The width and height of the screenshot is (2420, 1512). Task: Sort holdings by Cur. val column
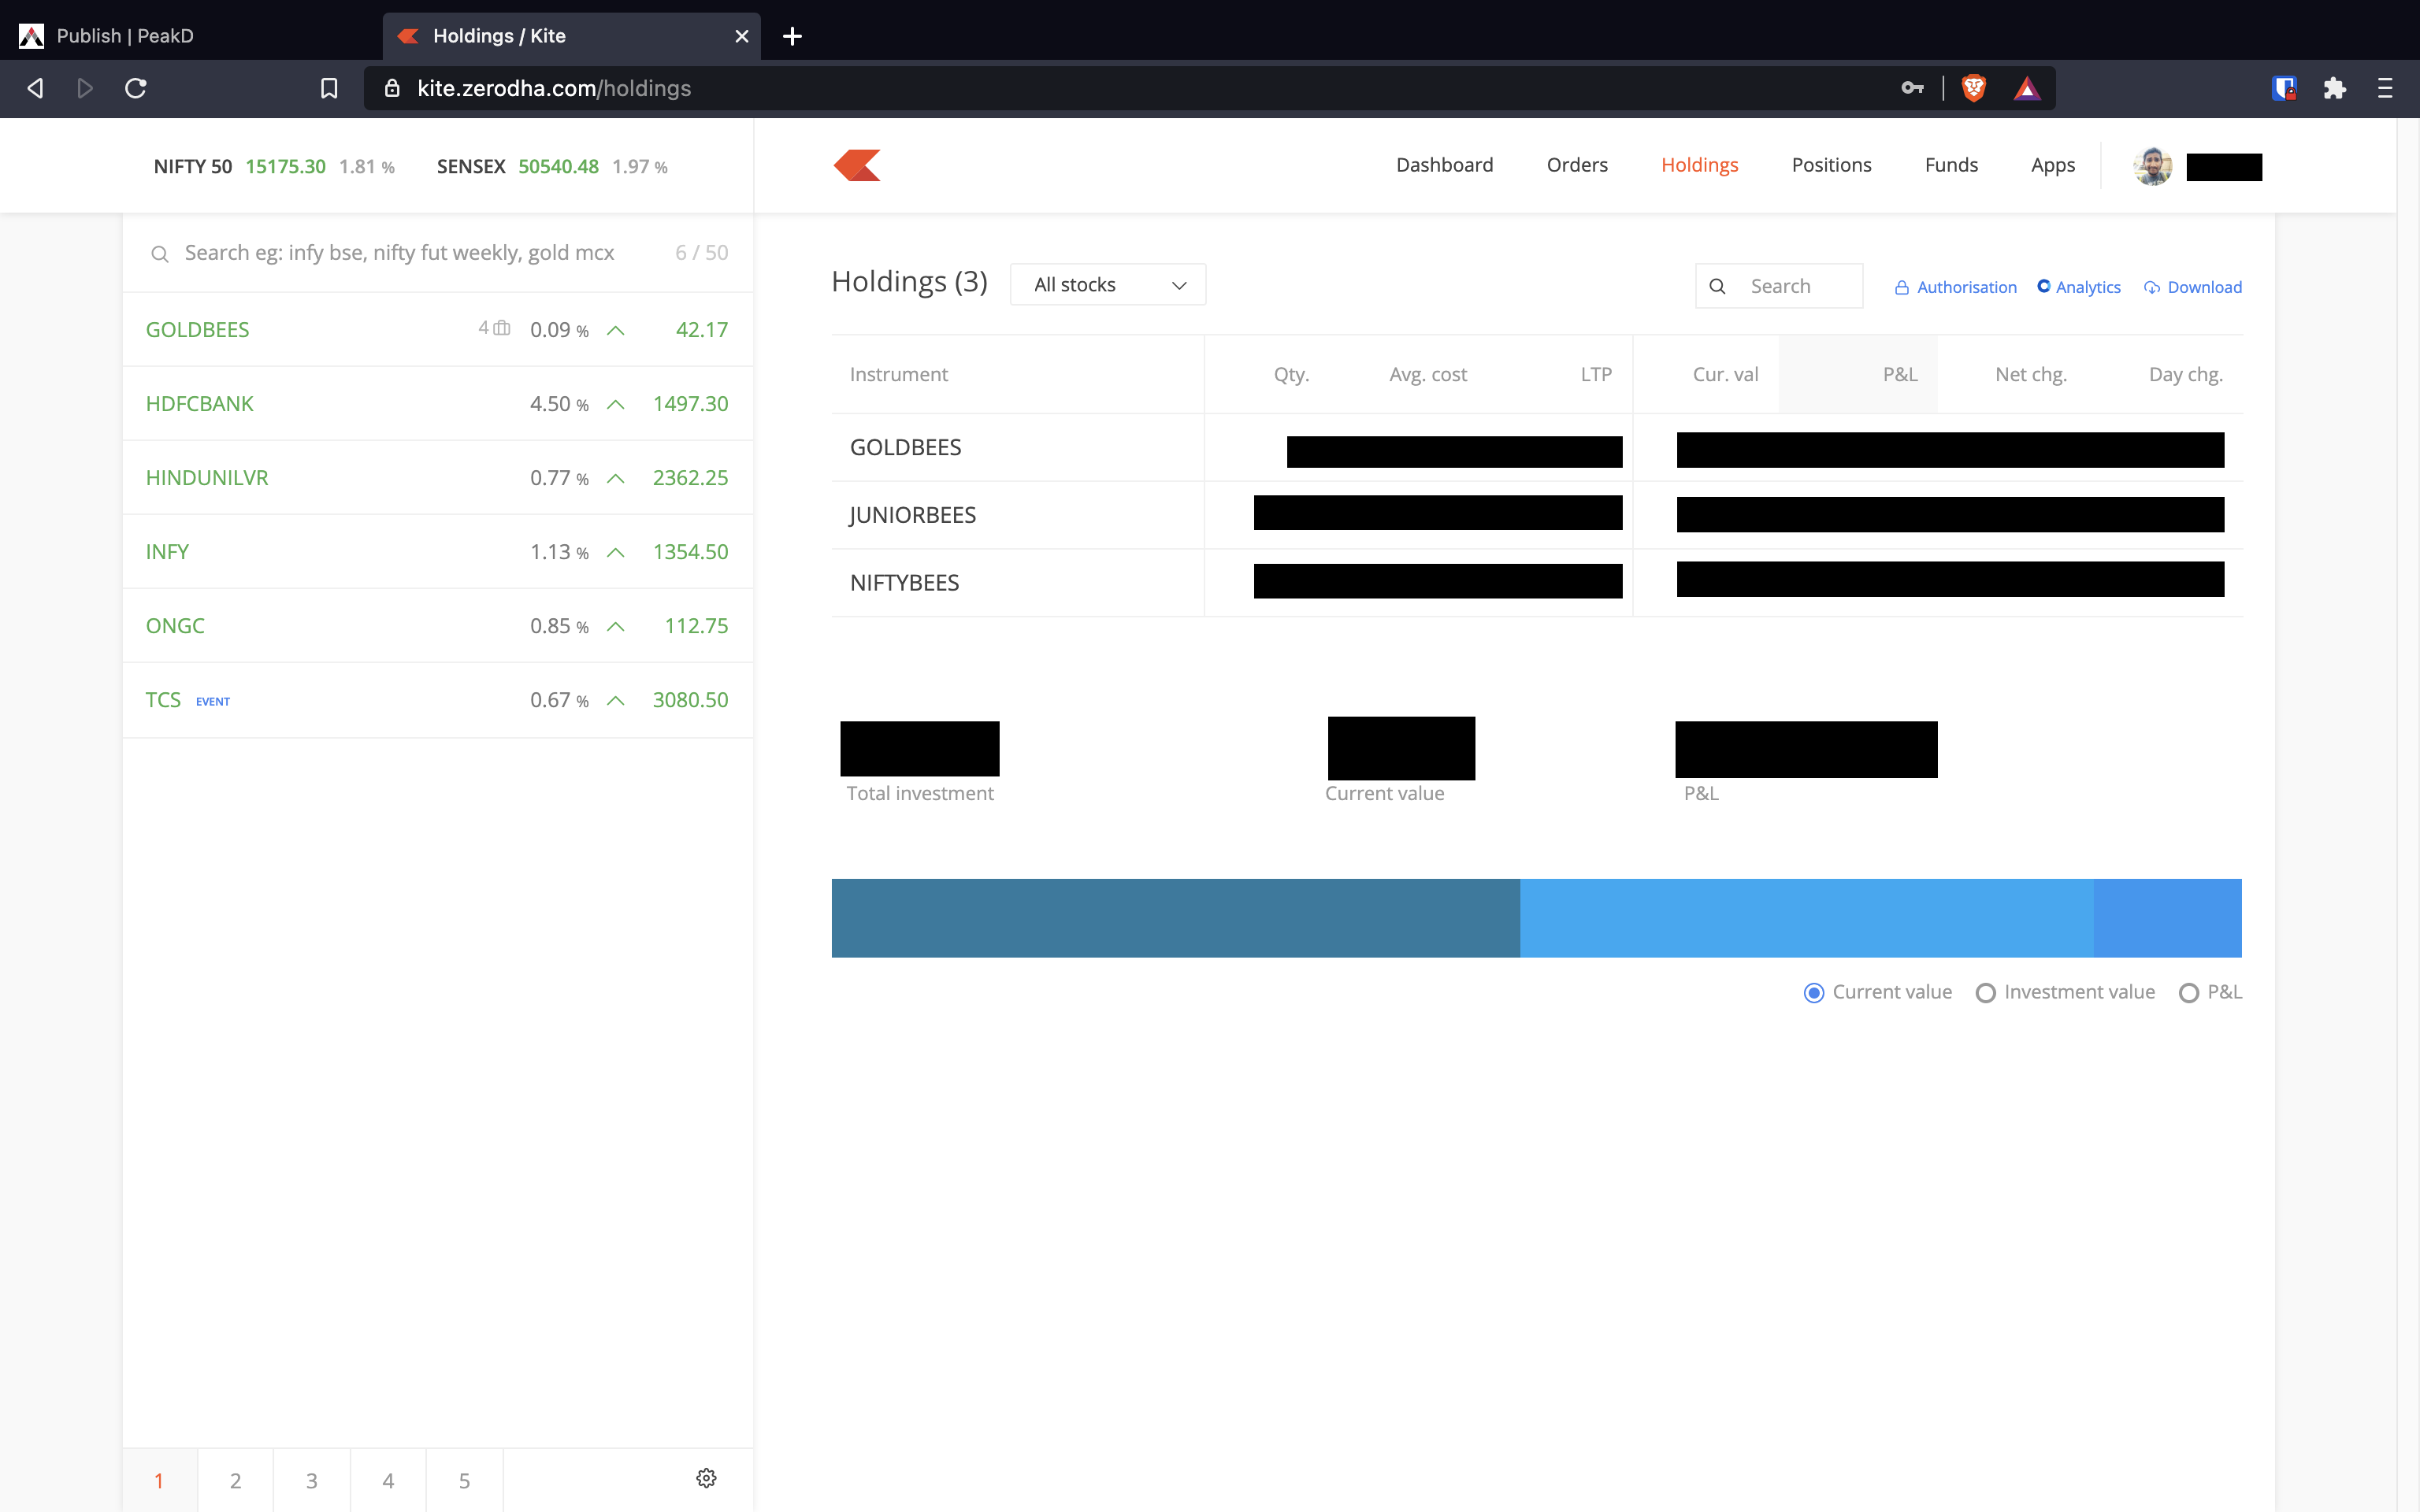click(1725, 374)
